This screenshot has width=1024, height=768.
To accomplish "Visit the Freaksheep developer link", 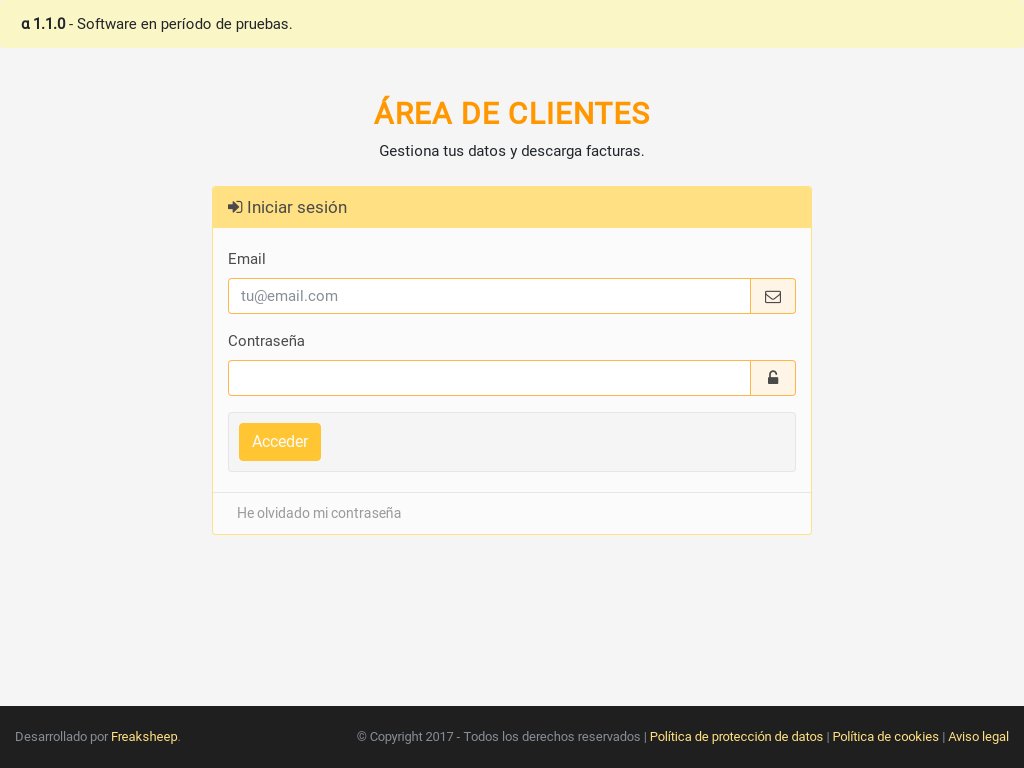I will (144, 737).
